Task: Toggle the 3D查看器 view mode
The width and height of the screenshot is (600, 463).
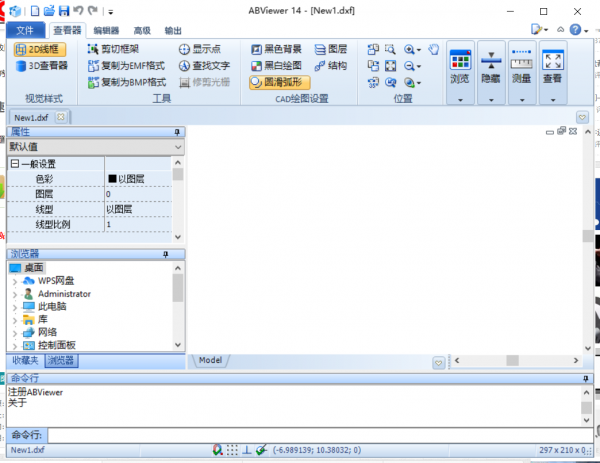Action: tap(41, 66)
